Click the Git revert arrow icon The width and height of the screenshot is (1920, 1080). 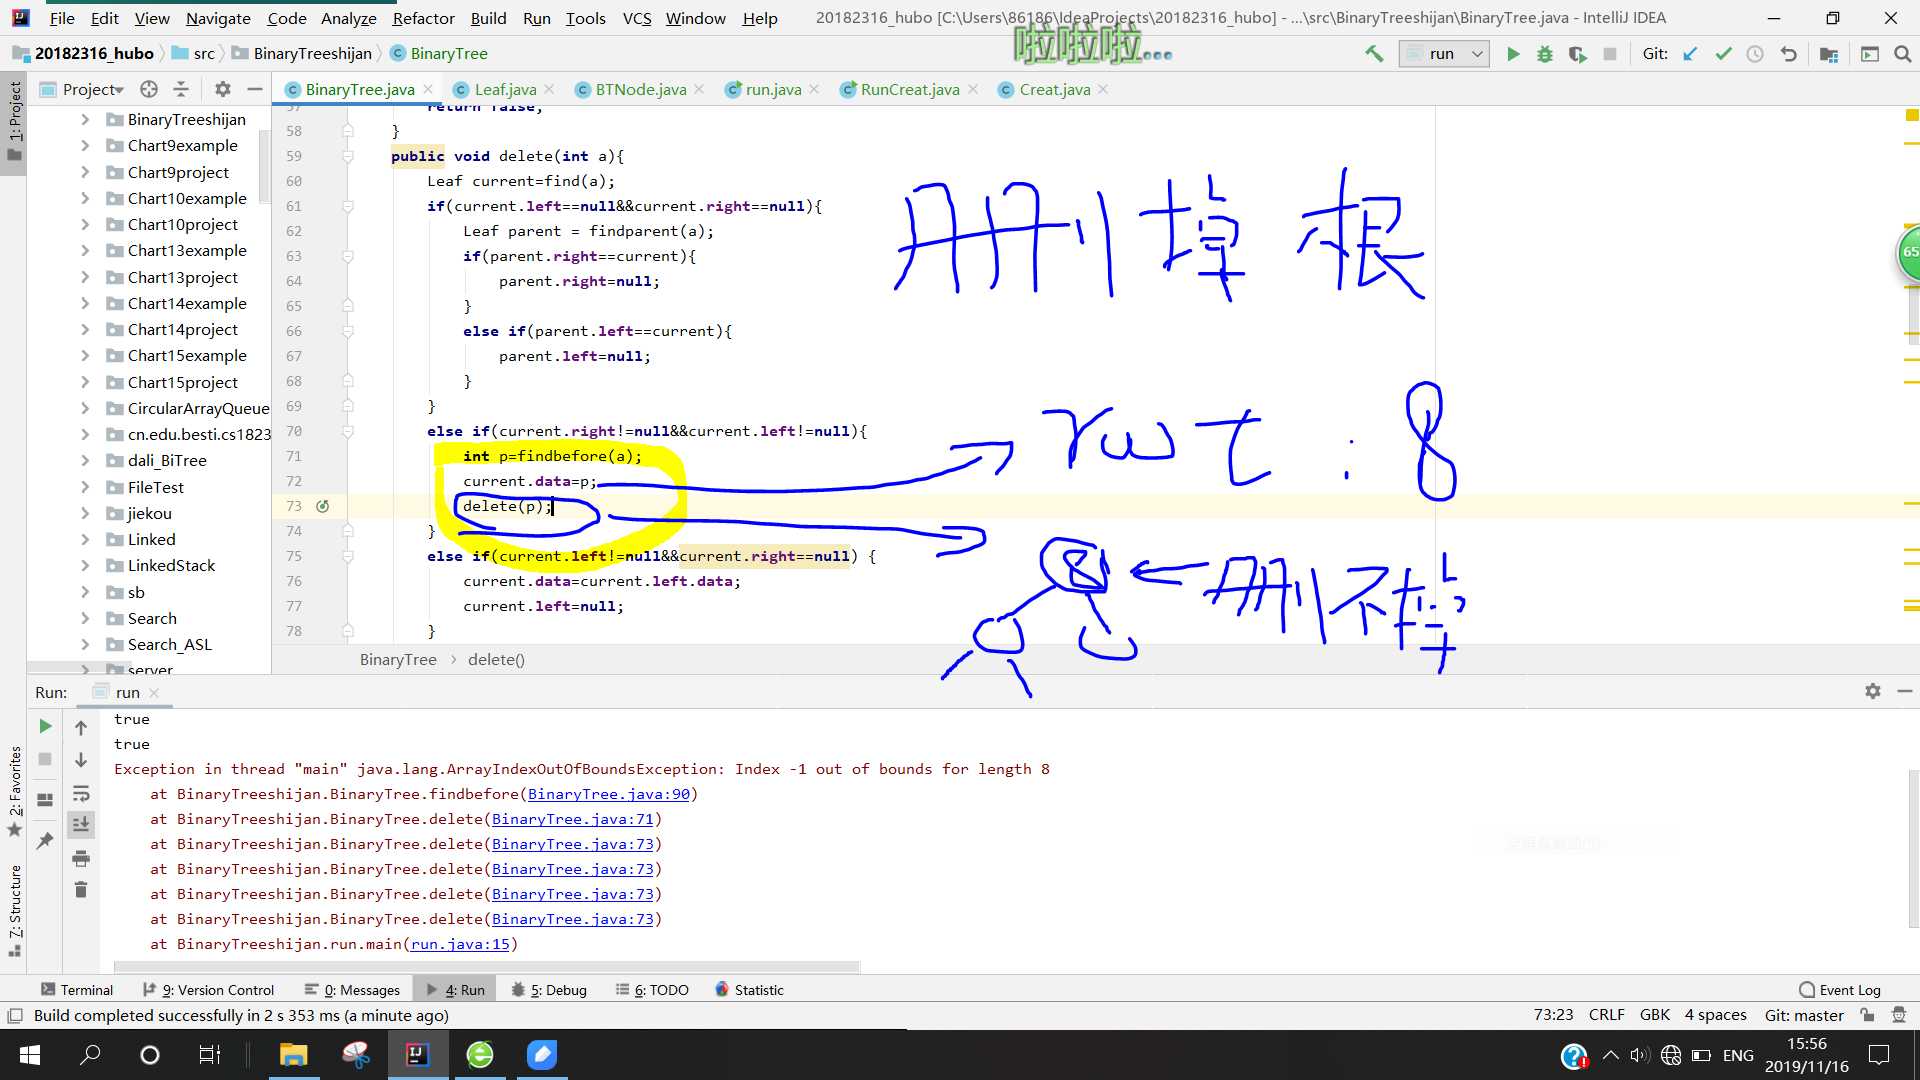point(1789,54)
